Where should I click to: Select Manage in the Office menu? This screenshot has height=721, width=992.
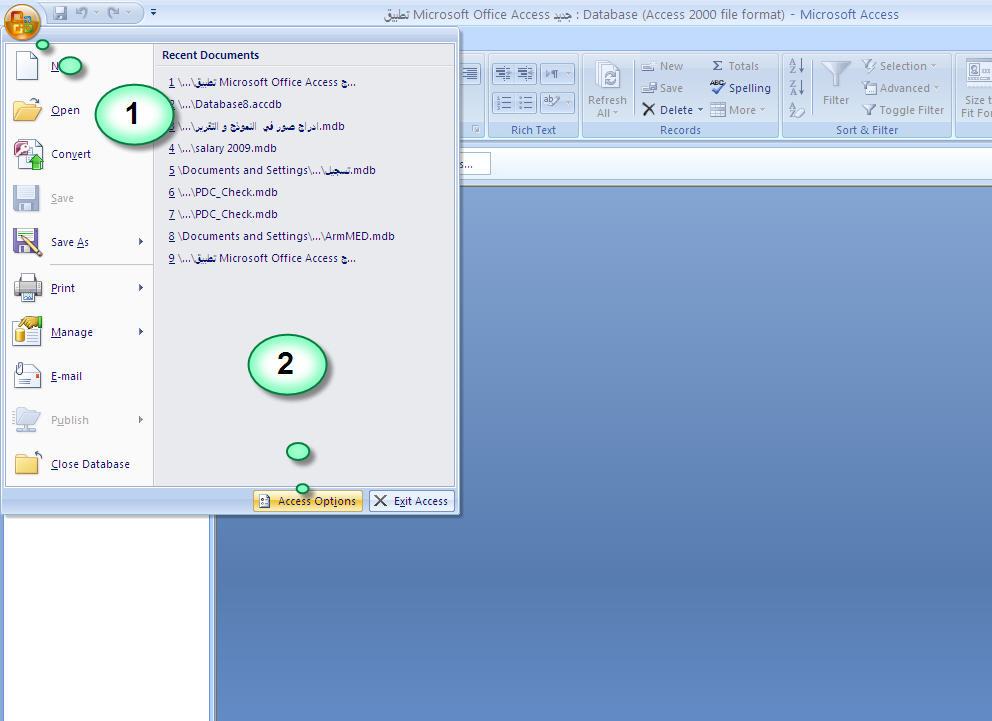coord(71,332)
